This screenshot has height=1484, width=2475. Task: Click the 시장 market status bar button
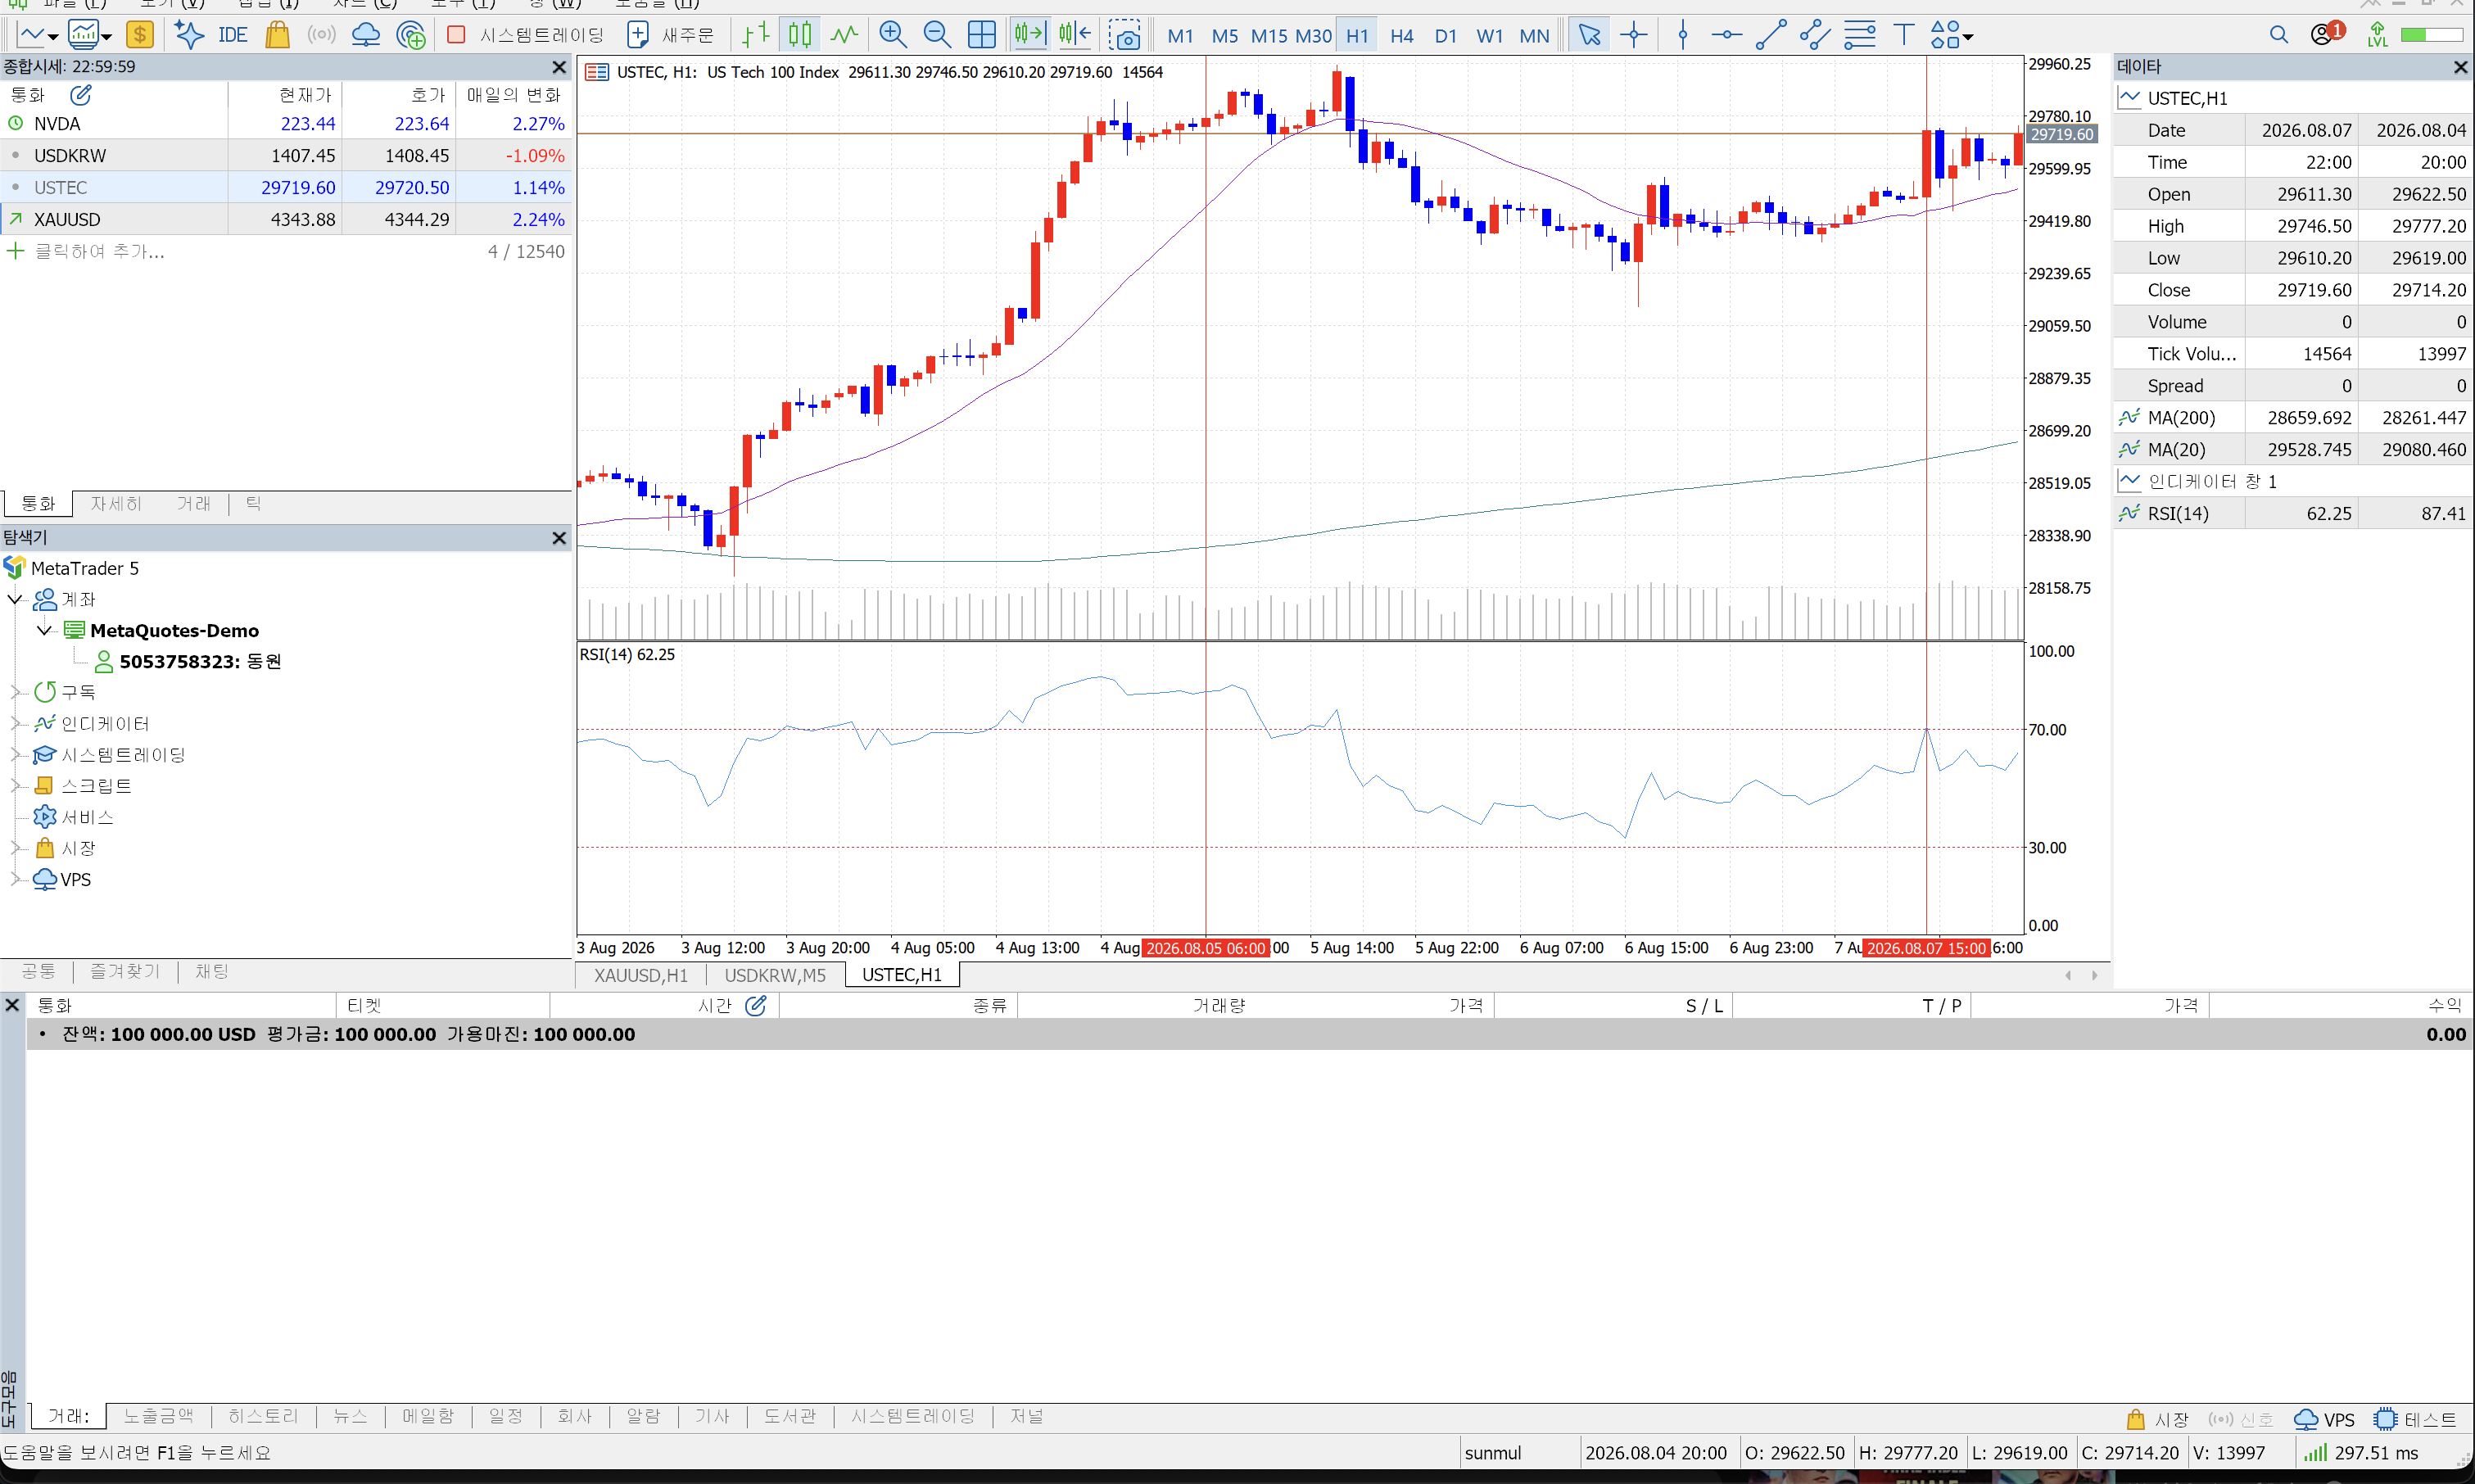click(x=2158, y=1419)
